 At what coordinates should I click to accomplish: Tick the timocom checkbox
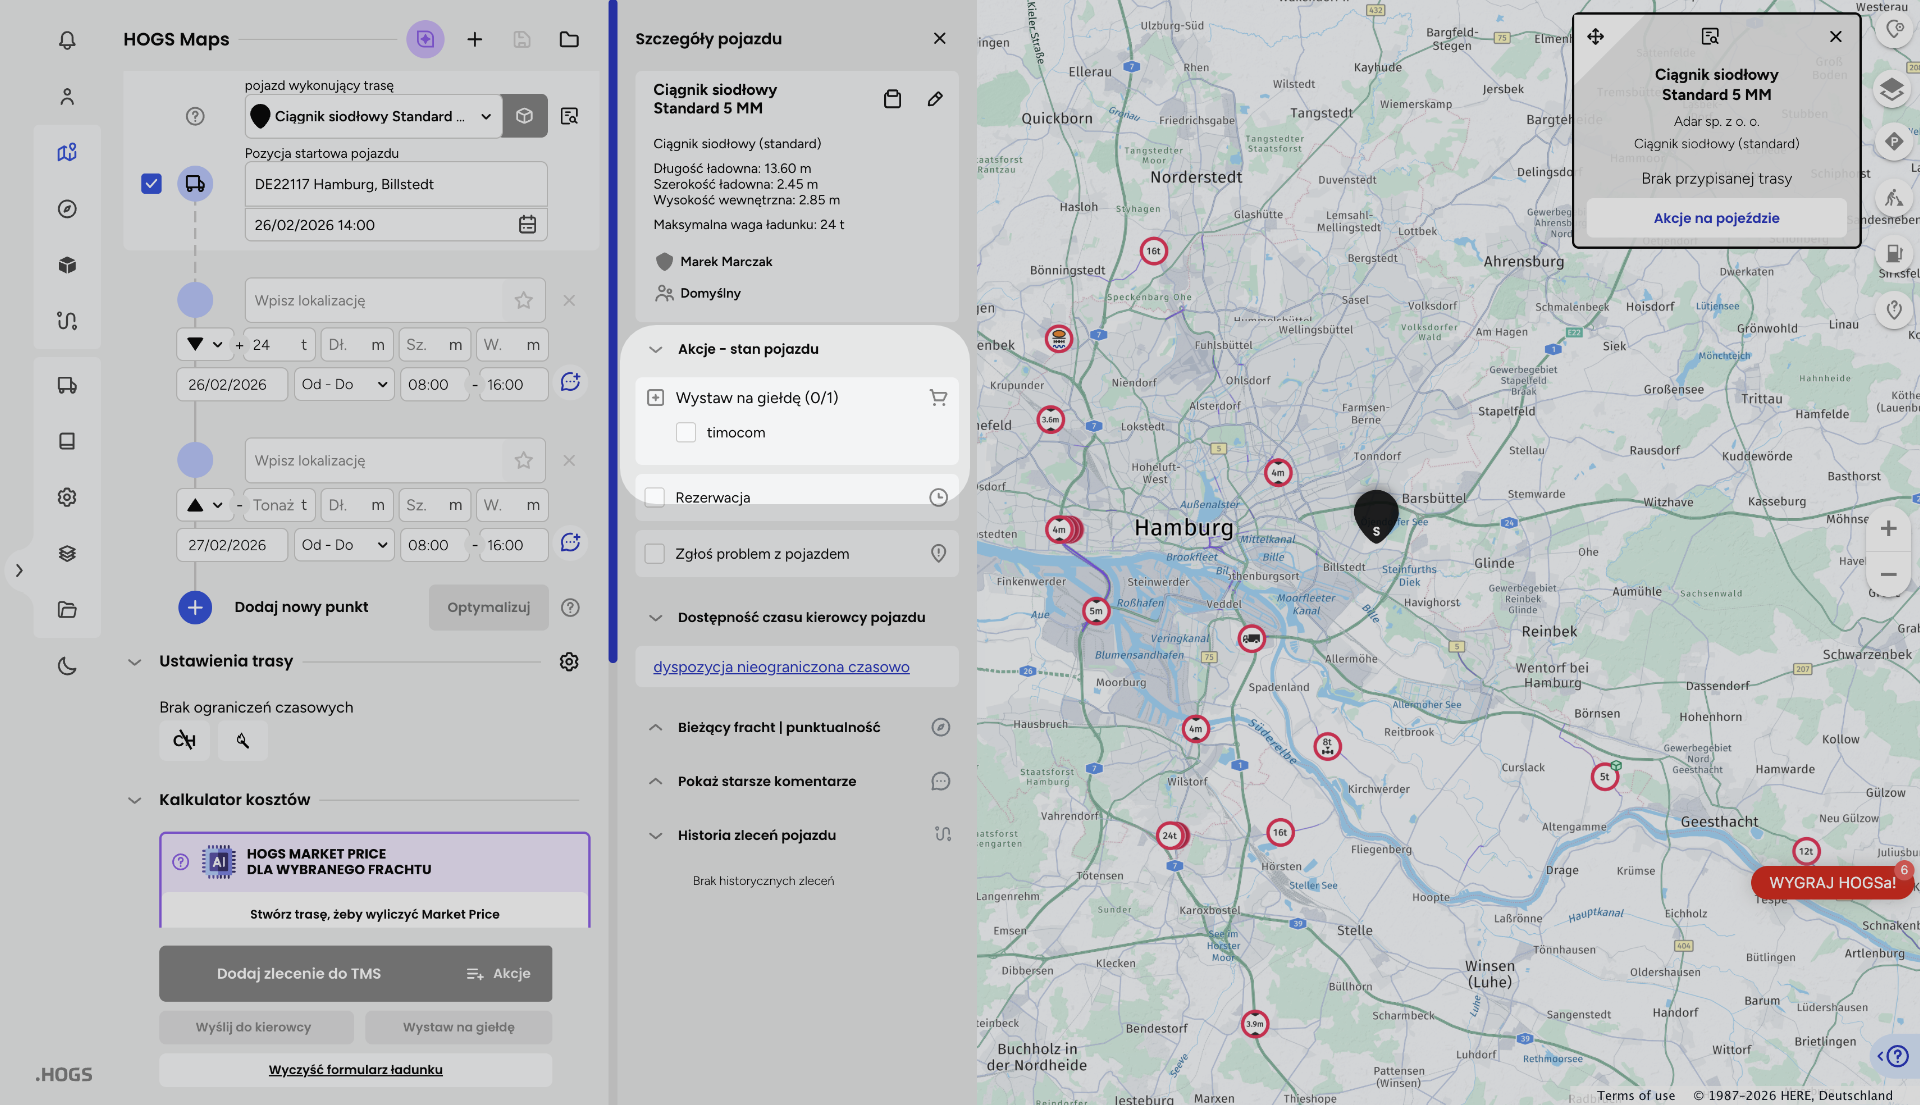[x=686, y=433]
